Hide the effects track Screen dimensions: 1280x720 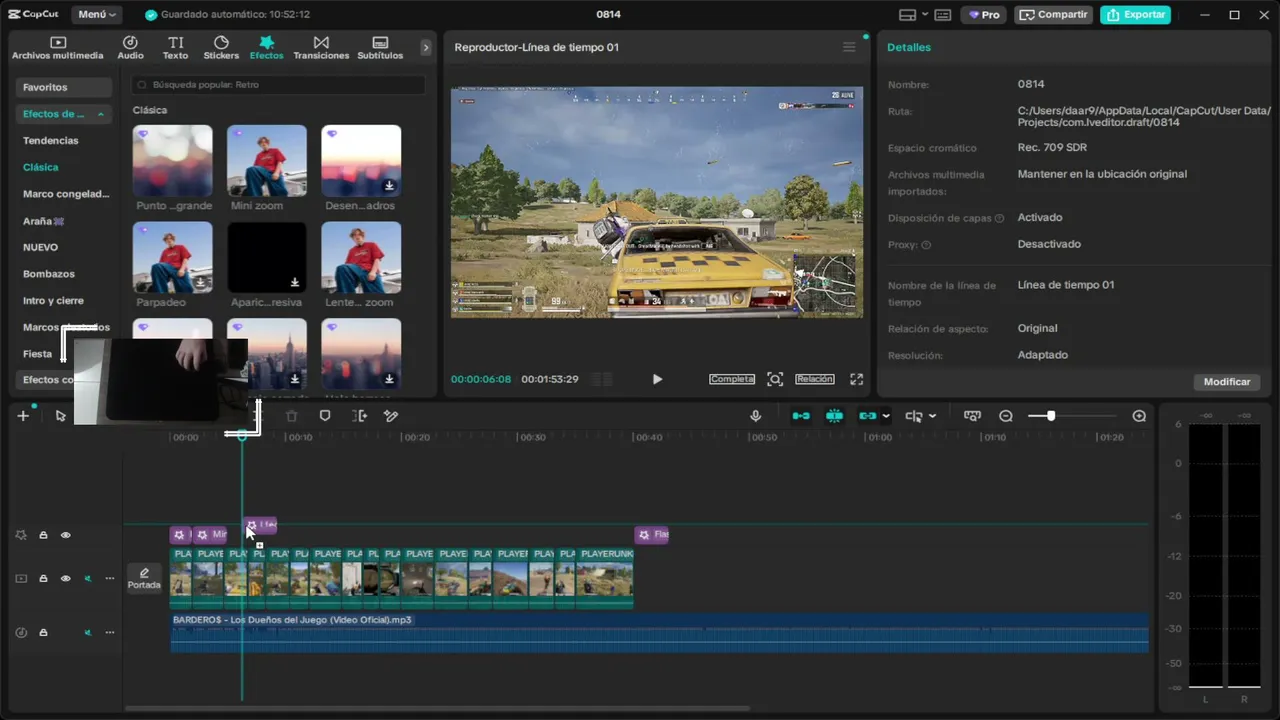(x=66, y=535)
